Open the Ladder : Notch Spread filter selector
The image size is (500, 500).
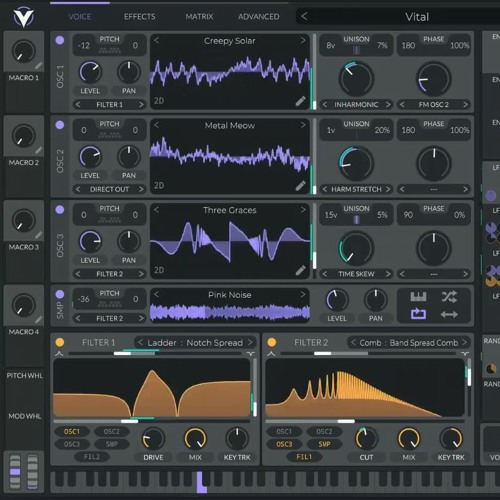coord(195,343)
